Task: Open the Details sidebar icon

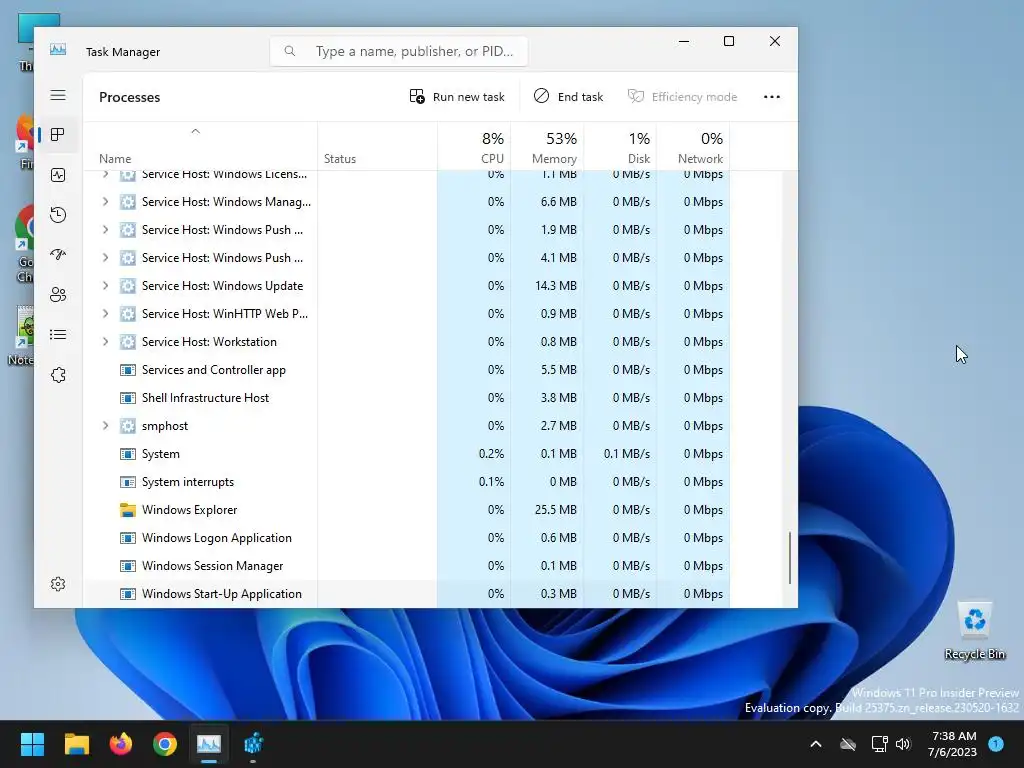Action: point(58,335)
